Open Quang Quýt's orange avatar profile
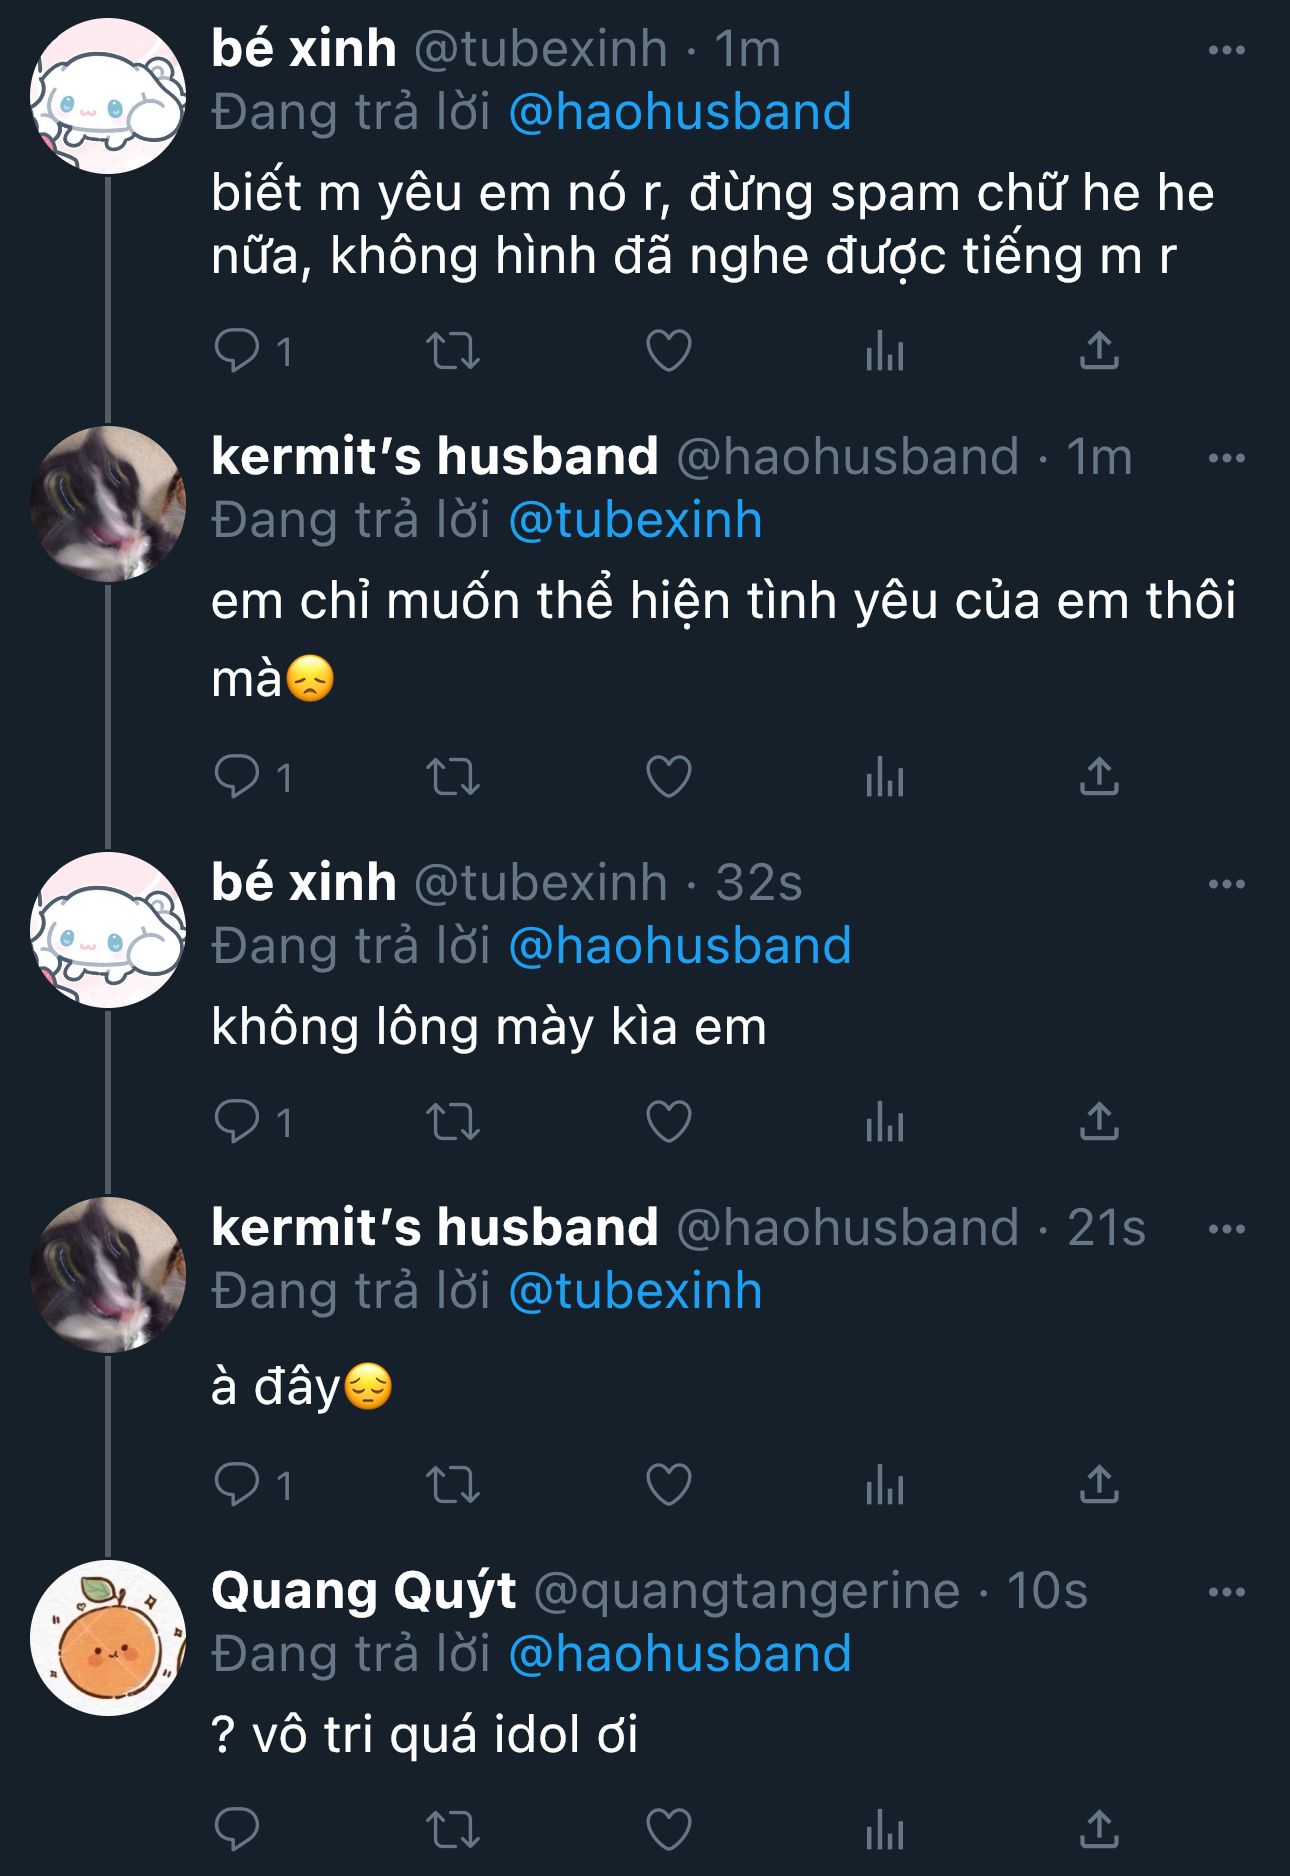The height and width of the screenshot is (1876, 1290). 108,1637
